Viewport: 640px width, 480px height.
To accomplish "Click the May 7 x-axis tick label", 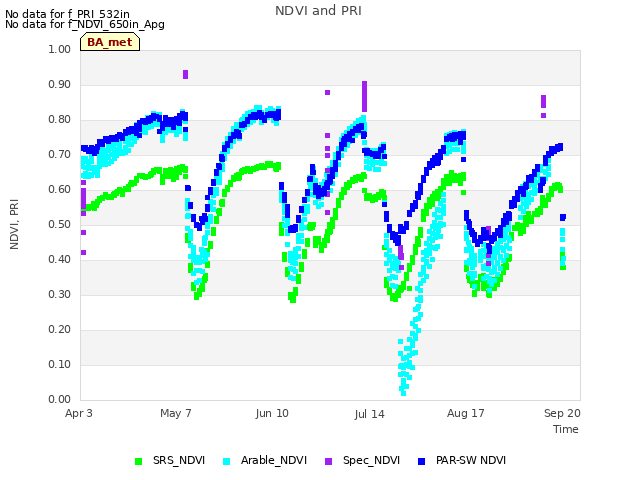I will (x=176, y=413).
